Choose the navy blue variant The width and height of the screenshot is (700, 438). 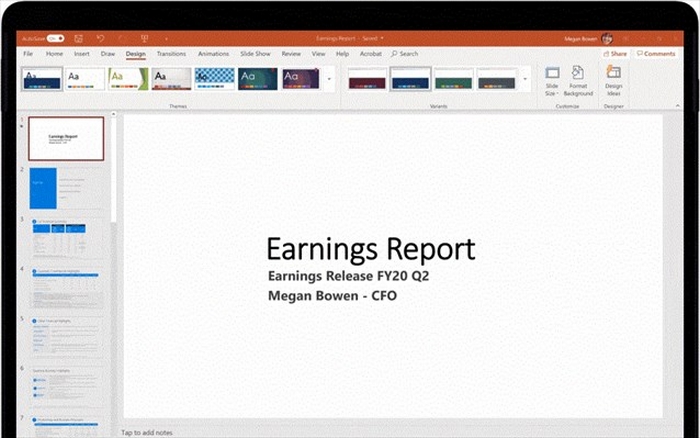point(410,79)
